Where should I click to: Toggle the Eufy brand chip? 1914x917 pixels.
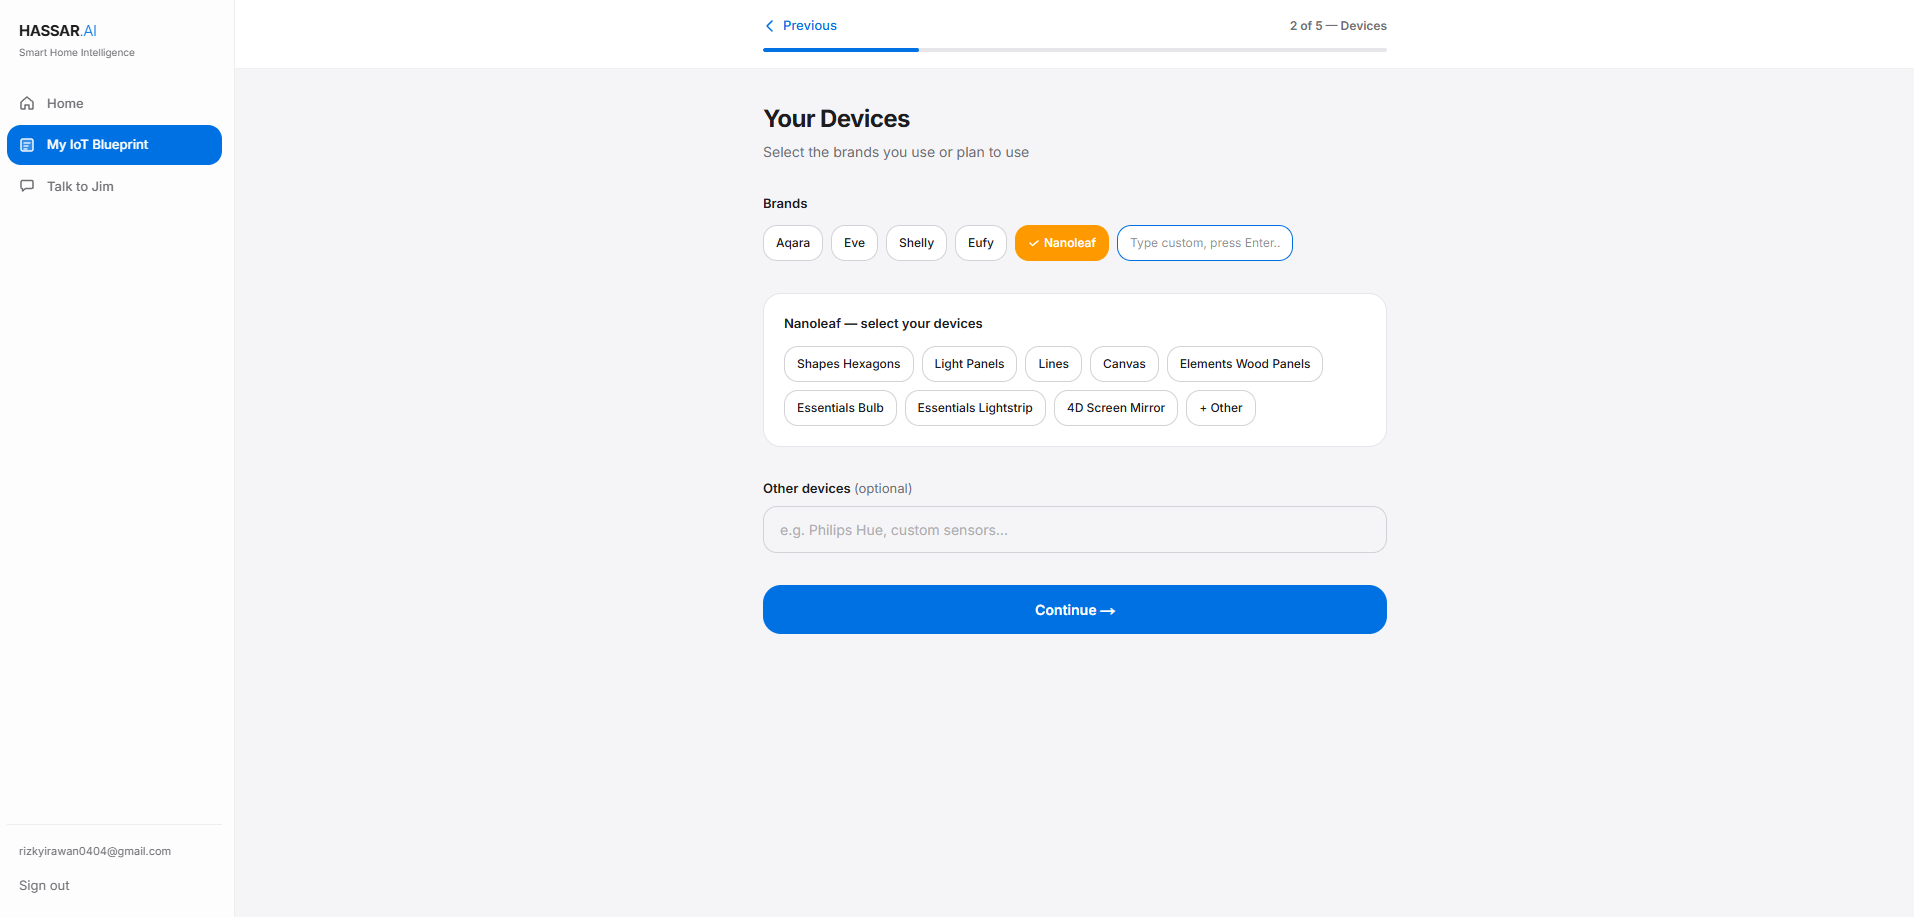click(x=981, y=243)
